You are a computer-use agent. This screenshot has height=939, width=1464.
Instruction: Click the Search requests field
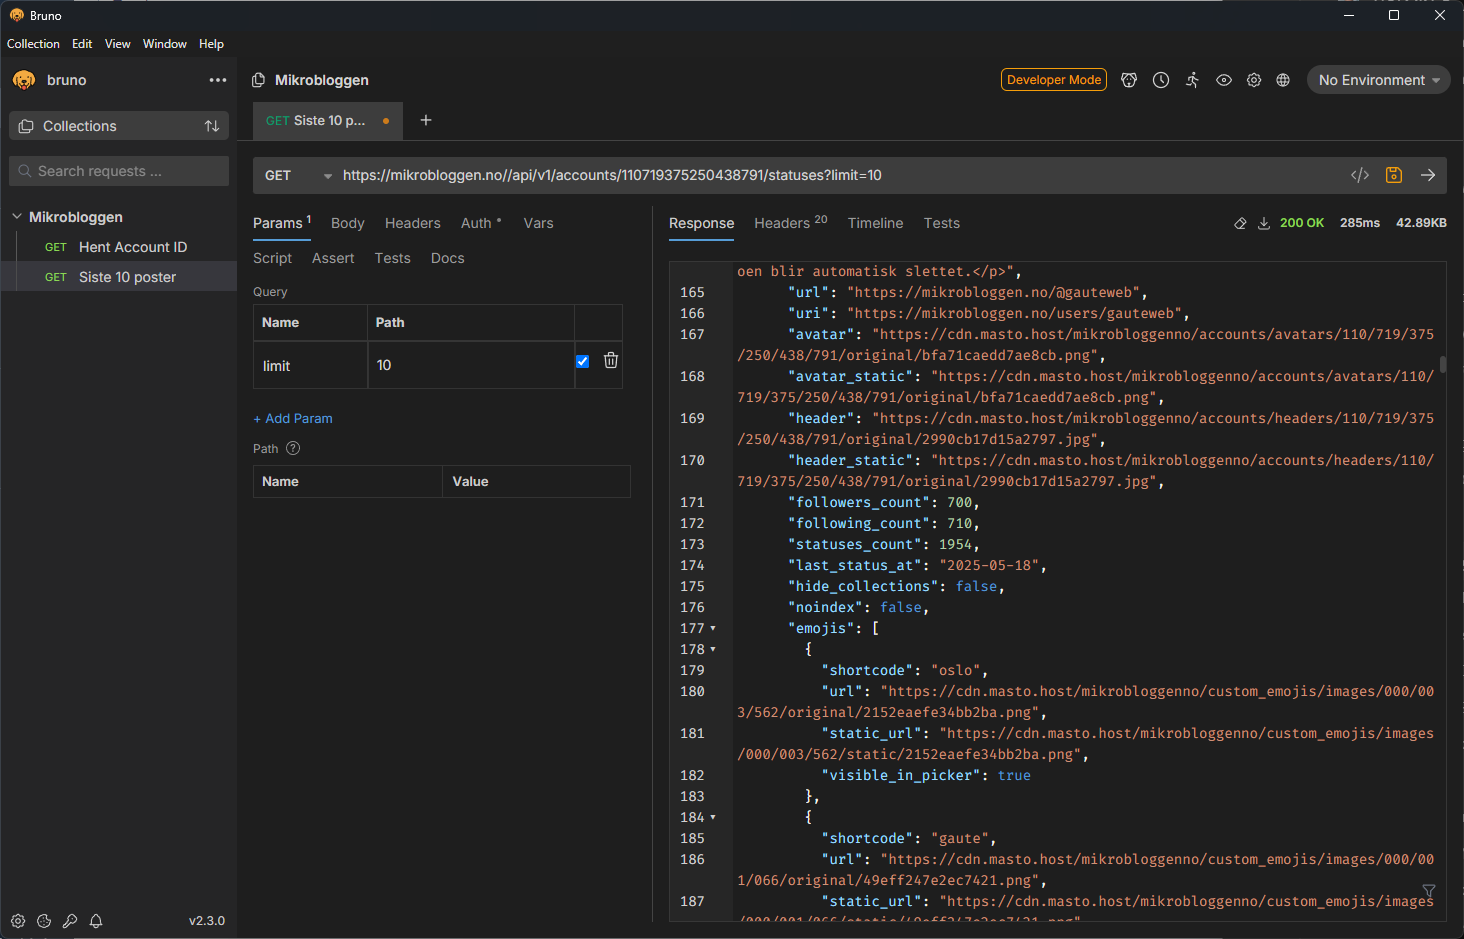coord(119,171)
